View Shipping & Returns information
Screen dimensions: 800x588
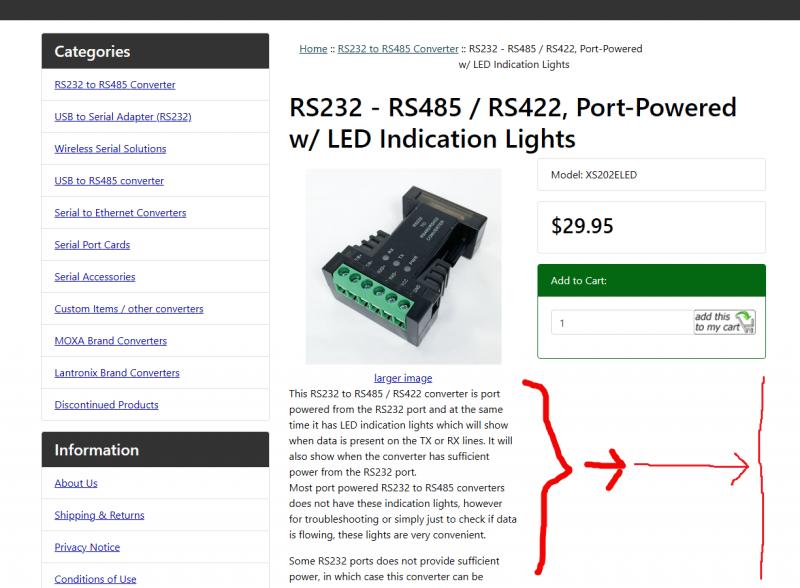99,515
